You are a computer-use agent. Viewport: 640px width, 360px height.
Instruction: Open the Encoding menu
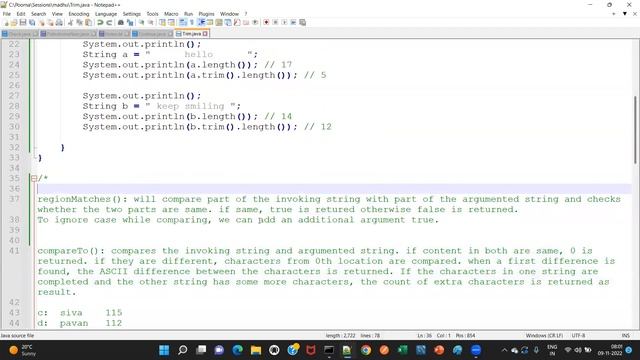pos(79,14)
